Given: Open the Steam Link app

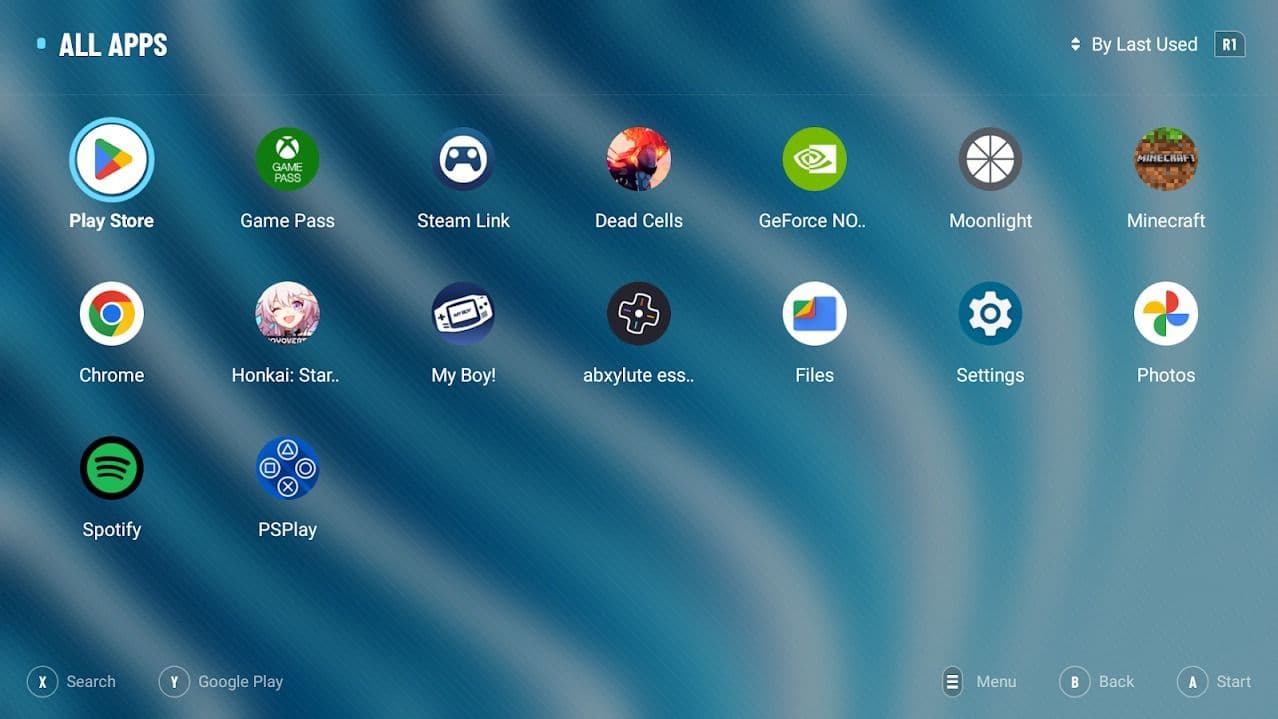Looking at the screenshot, I should point(463,160).
